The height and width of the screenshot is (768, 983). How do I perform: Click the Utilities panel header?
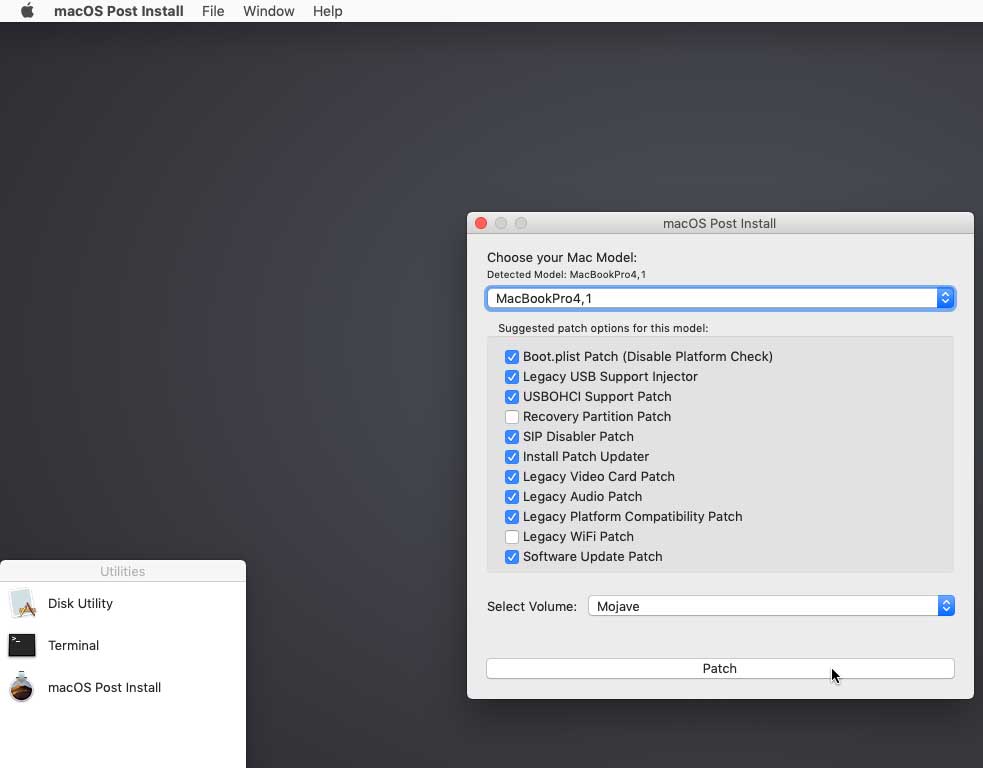(123, 571)
